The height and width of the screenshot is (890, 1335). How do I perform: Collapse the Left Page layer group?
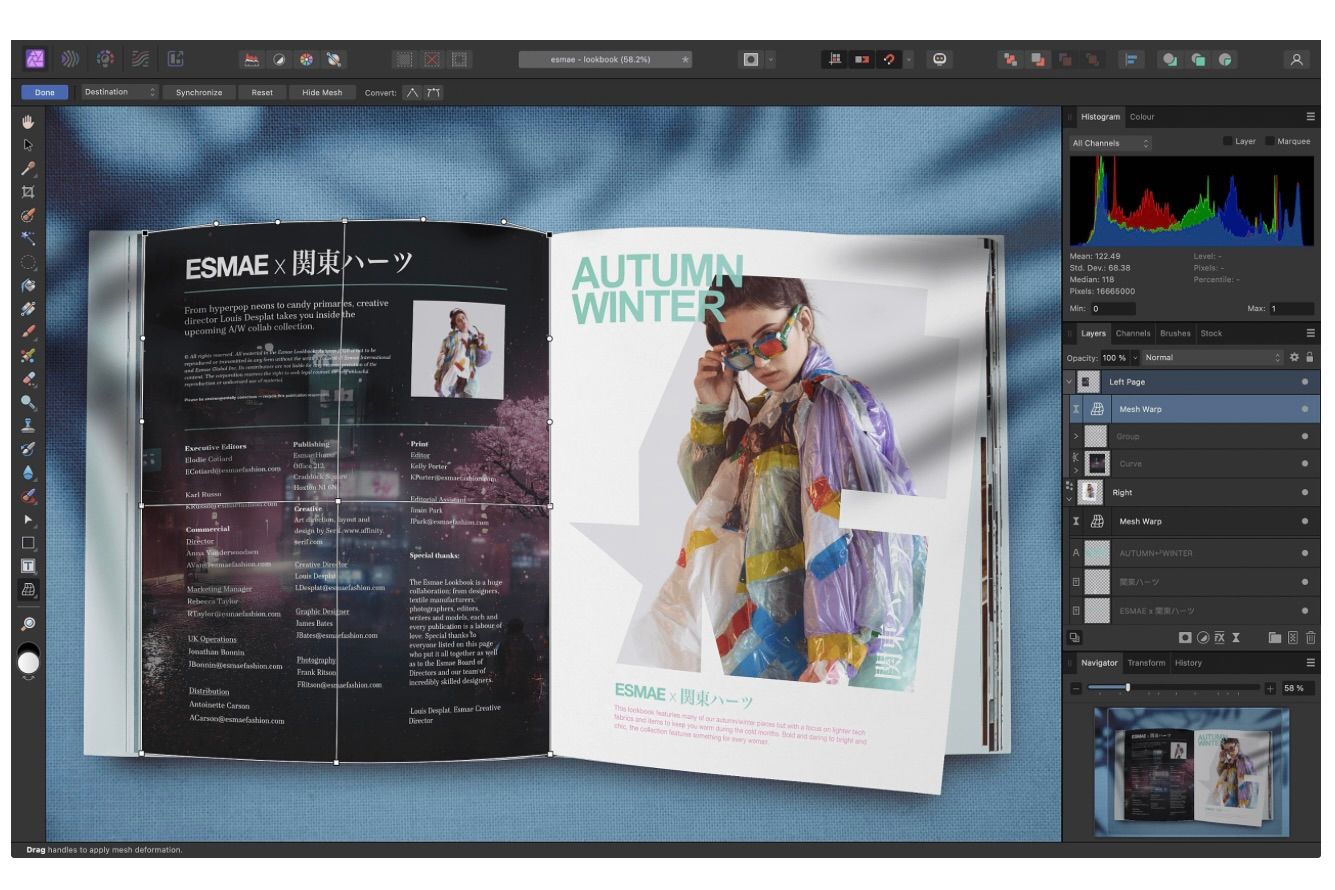pyautogui.click(x=1069, y=381)
